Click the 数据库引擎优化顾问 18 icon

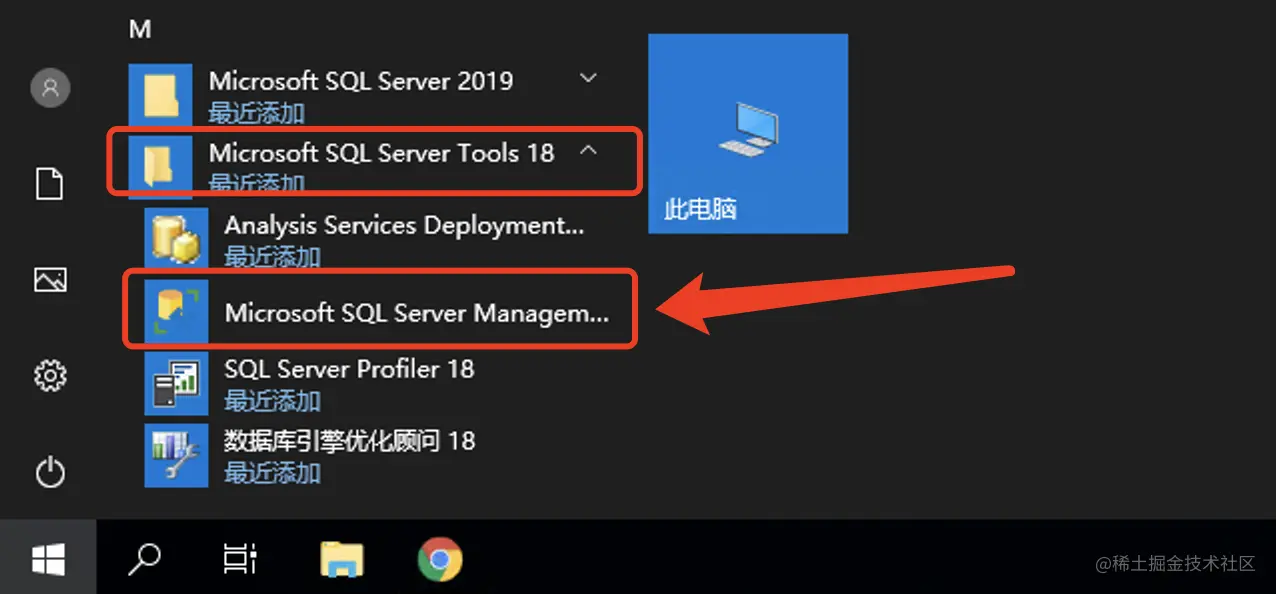point(176,454)
